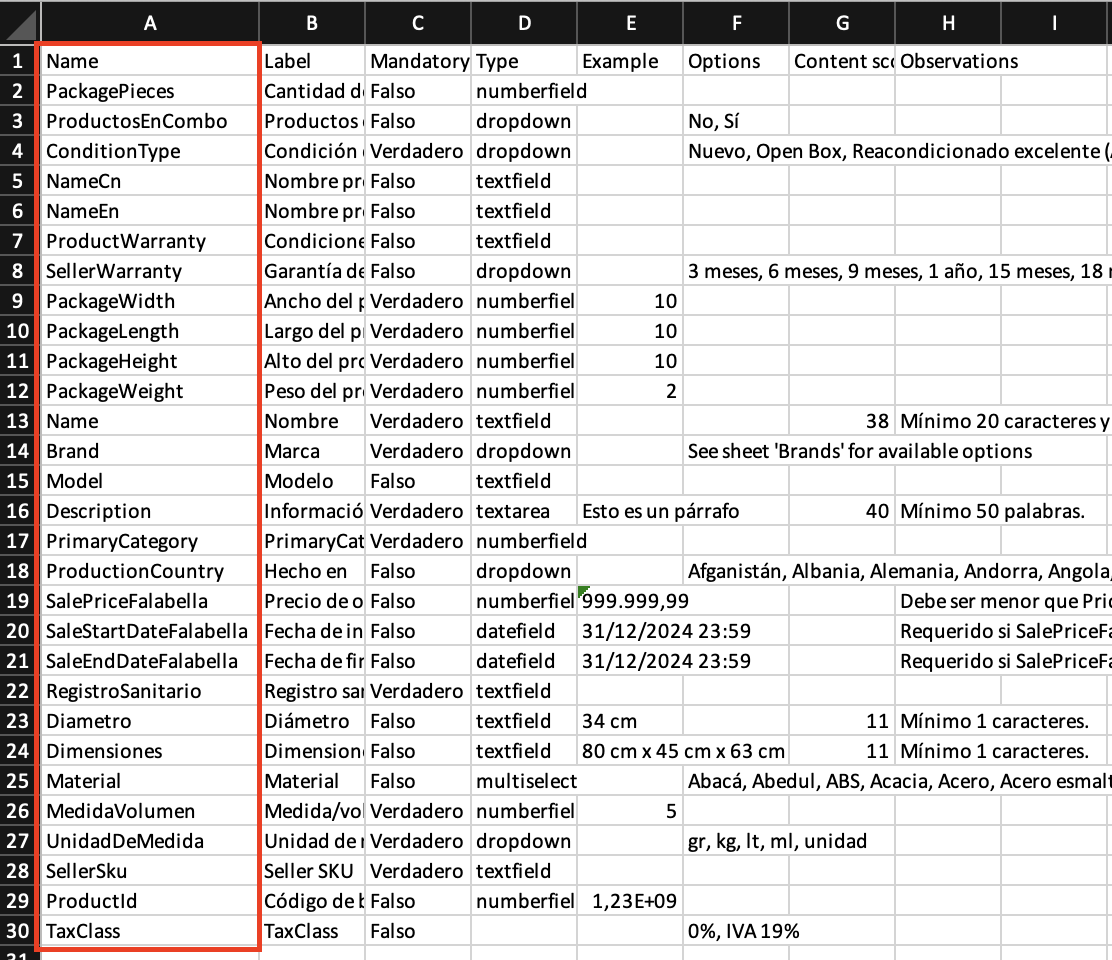This screenshot has width=1112, height=960.
Task: Click the select-all corner triangle
Action: pos(20,23)
